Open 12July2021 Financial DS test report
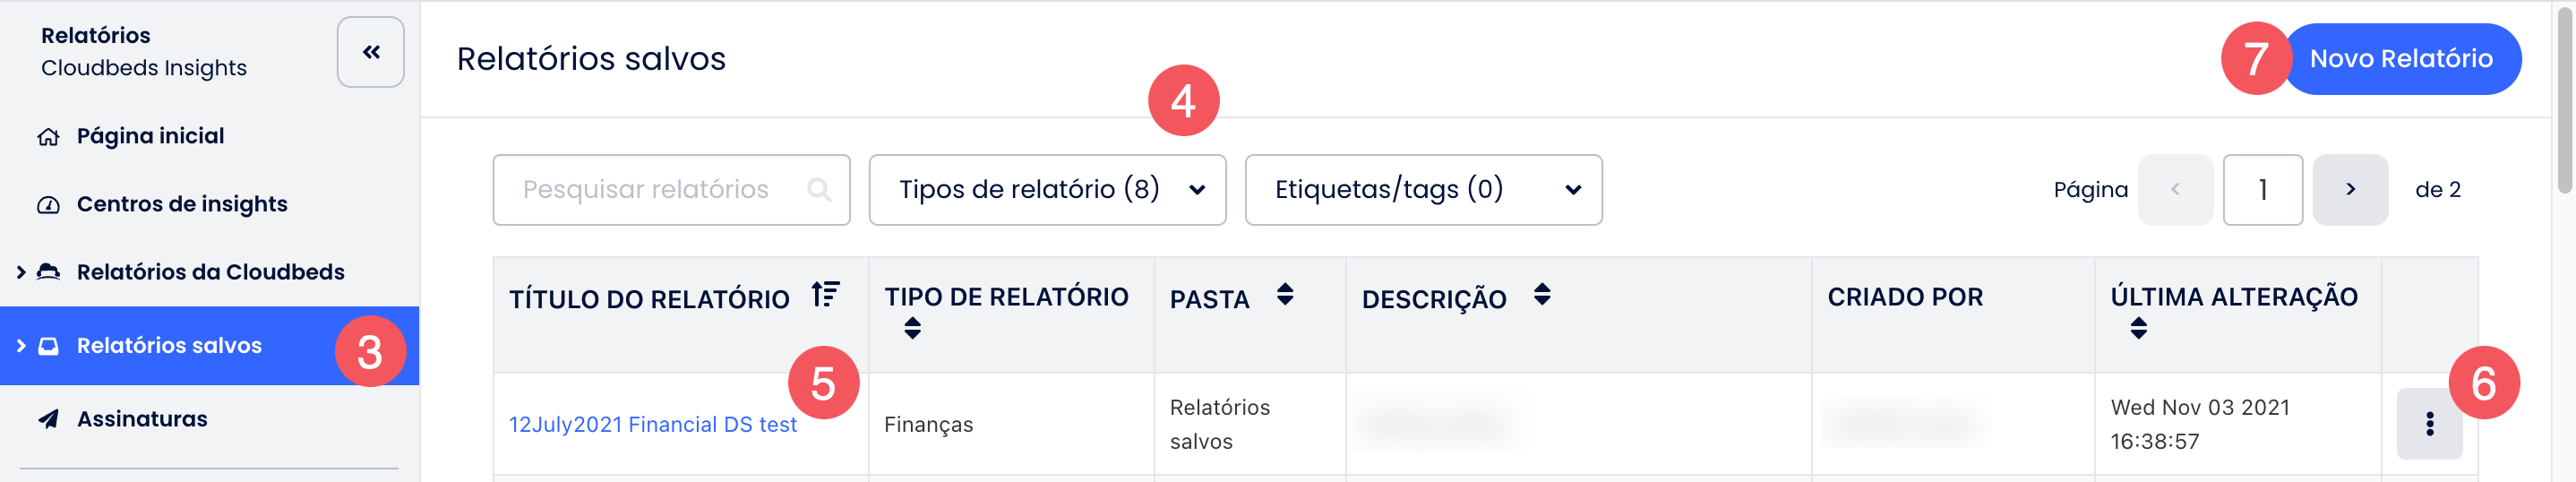The image size is (2576, 482). click(x=652, y=424)
